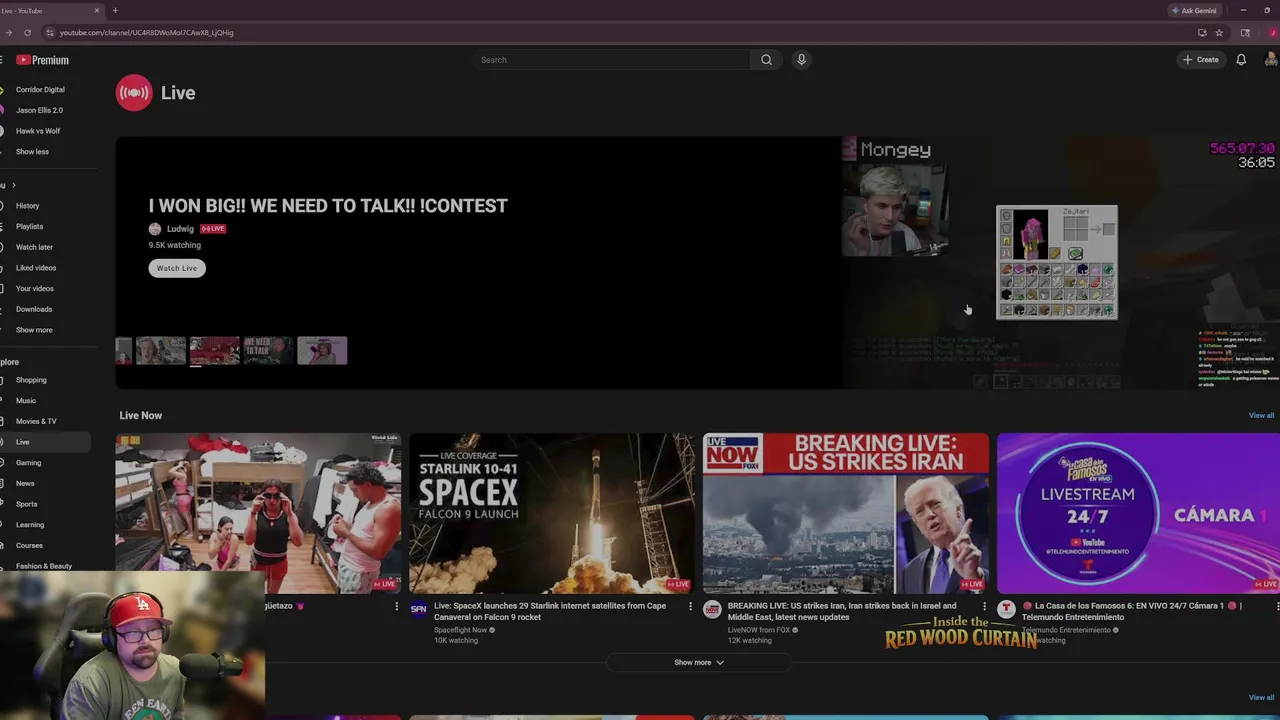Click the Watch Live button
This screenshot has height=720, width=1280.
point(177,268)
